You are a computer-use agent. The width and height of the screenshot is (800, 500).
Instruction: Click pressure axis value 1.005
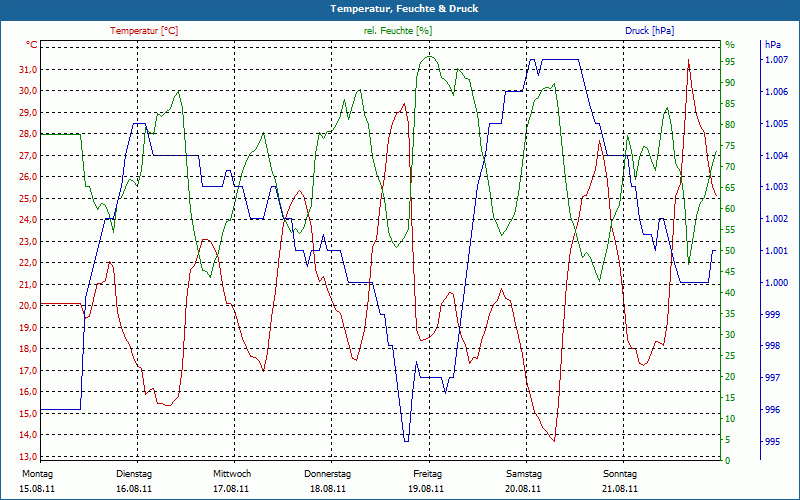click(x=777, y=123)
